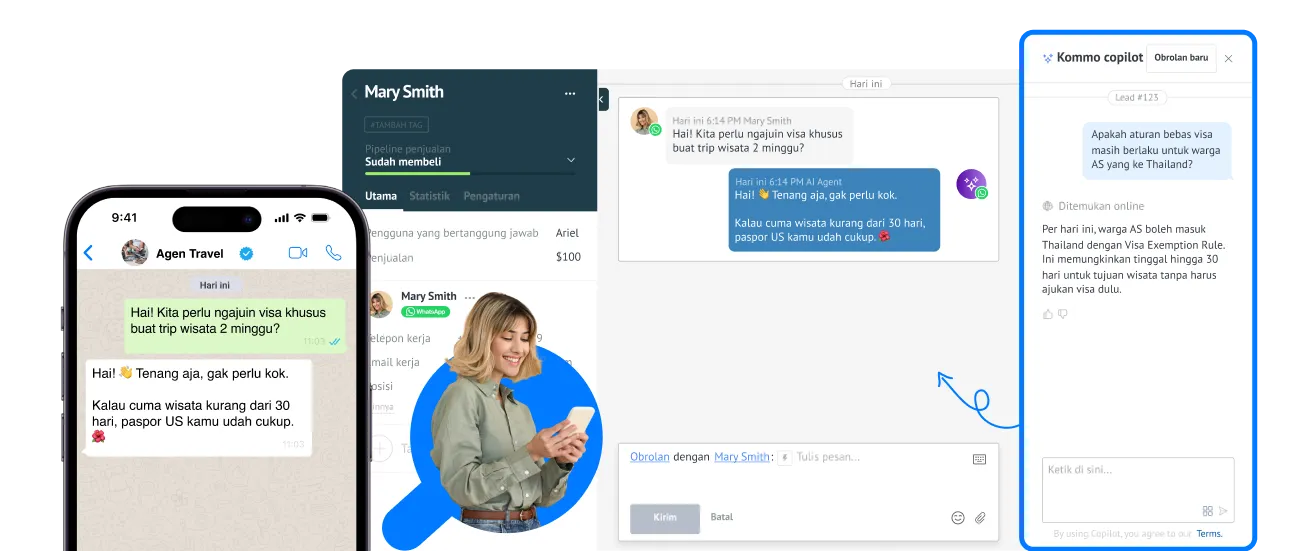Click Mary Smith's visa question message bubble
Viewport: 1302px width, 551px height.
point(759,136)
